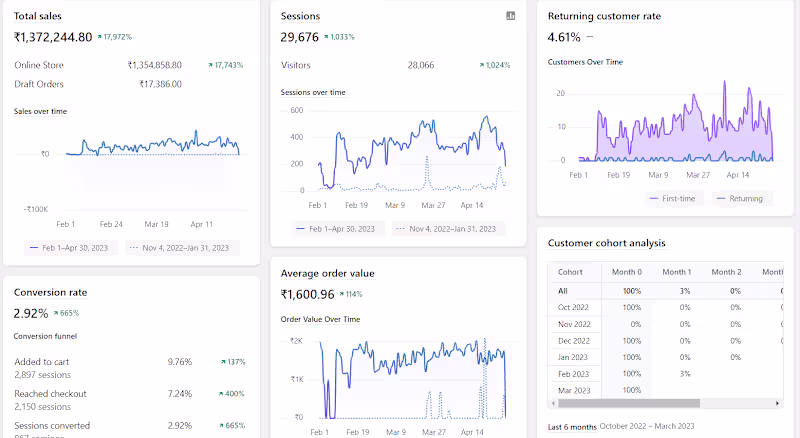Click the Online Store 17,743% trend arrow
Screen dimensions: 800x438
click(212, 65)
